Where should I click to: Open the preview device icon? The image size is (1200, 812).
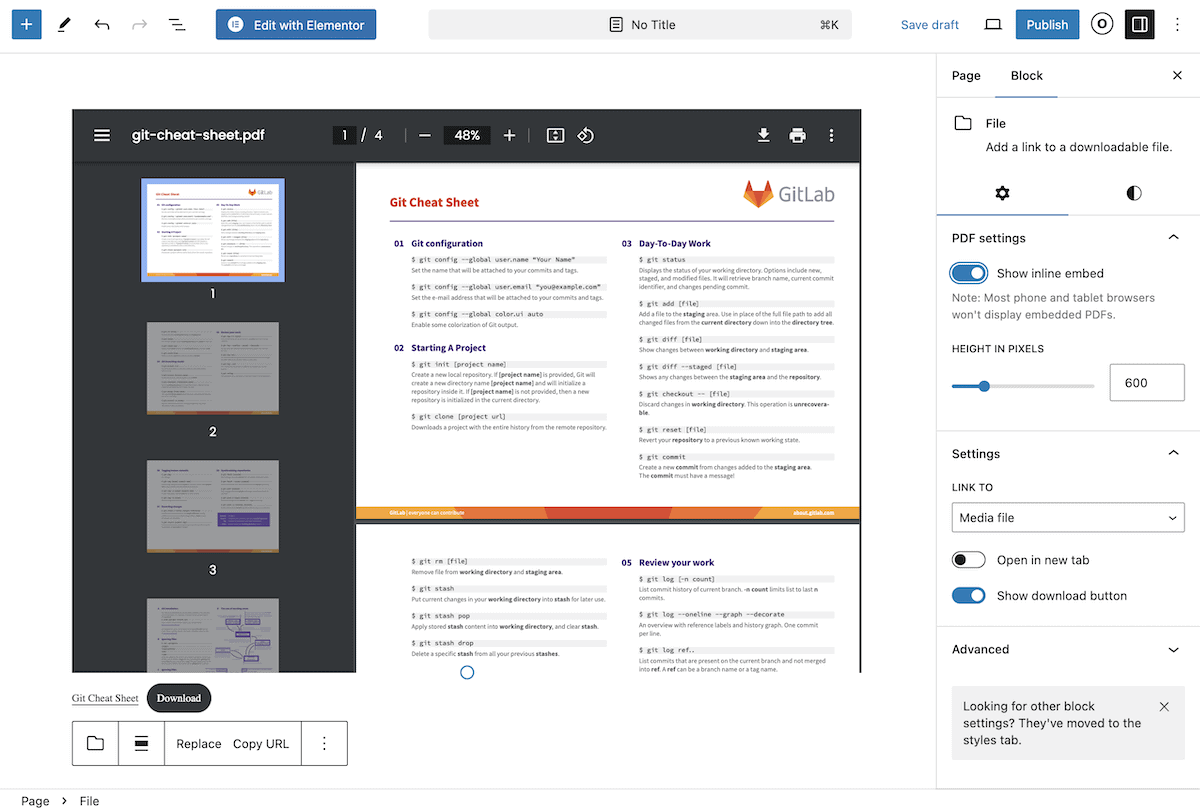tap(993, 25)
